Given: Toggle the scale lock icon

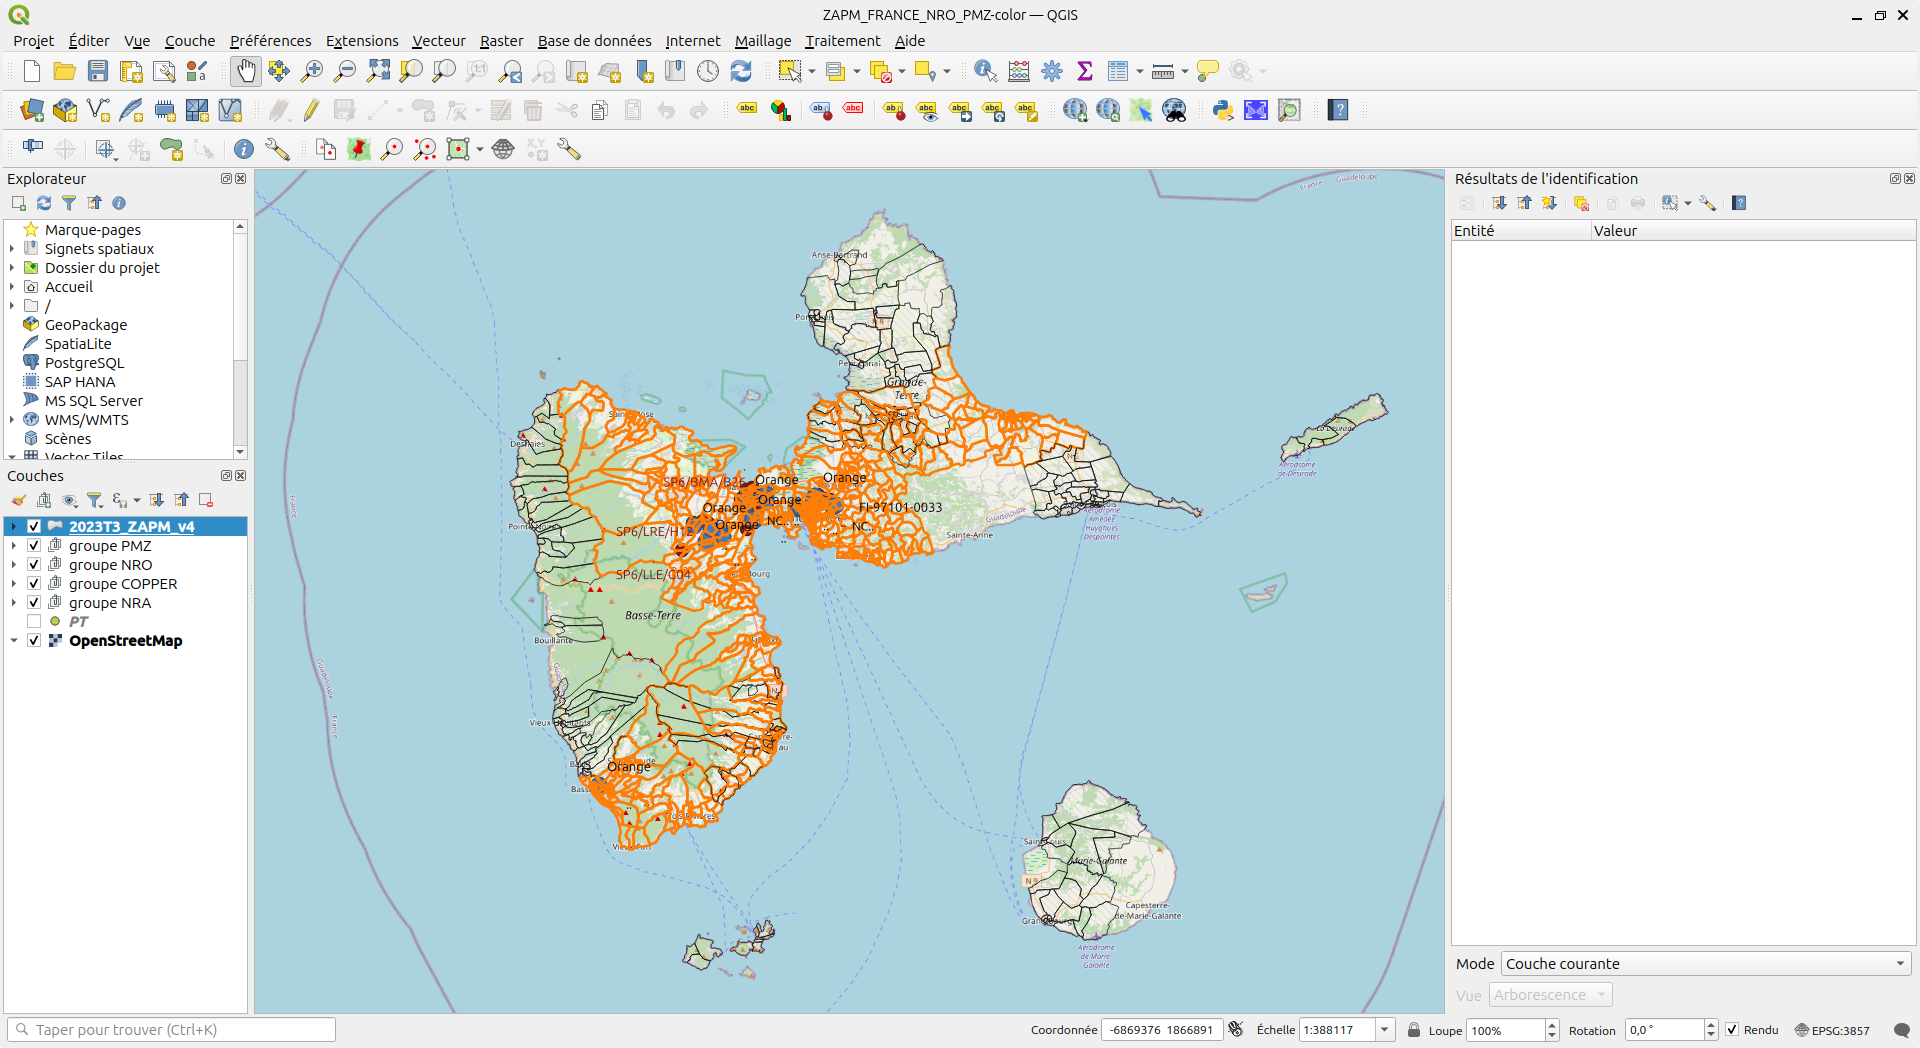Looking at the screenshot, I should (1414, 1030).
